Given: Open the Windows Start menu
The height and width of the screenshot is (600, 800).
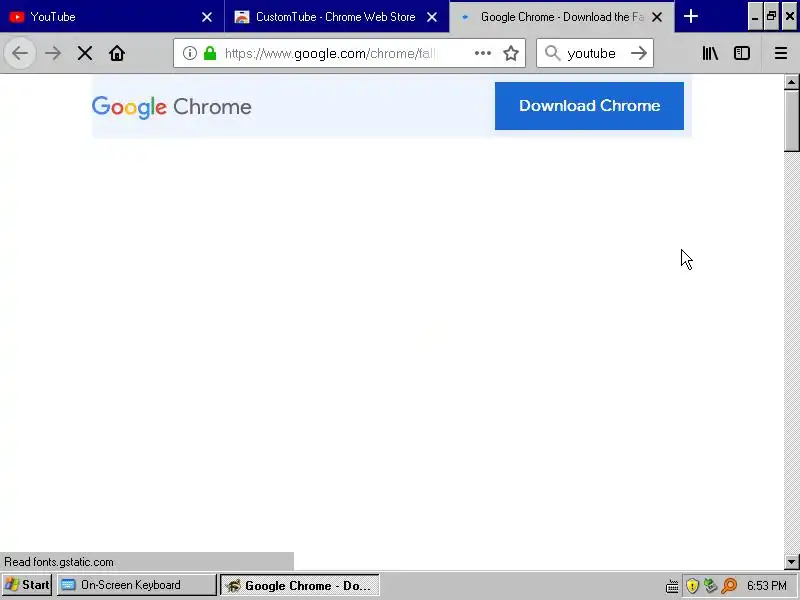Looking at the screenshot, I should (27, 585).
